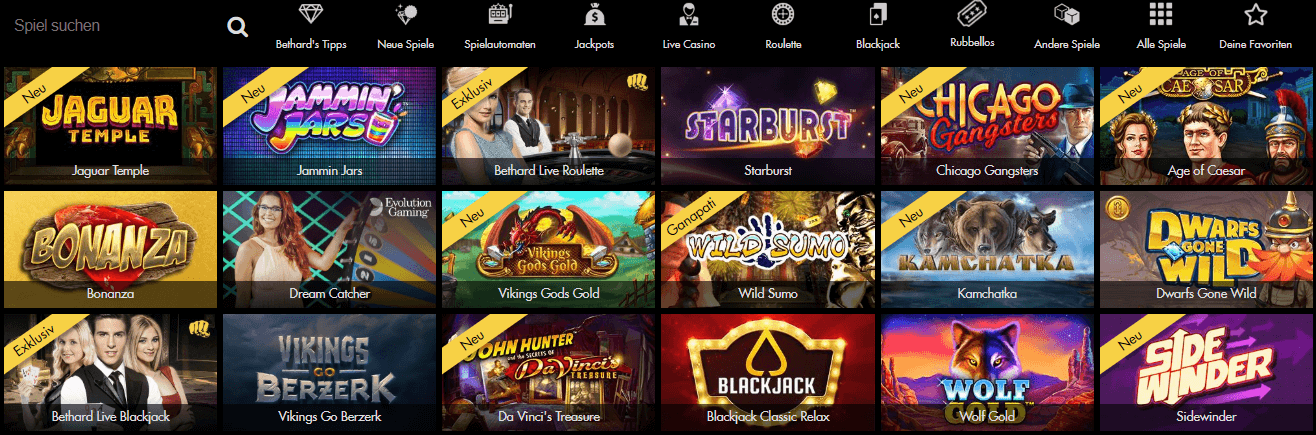Select Neue Spiele category icon
Image resolution: width=1316 pixels, height=435 pixels.
[x=405, y=15]
